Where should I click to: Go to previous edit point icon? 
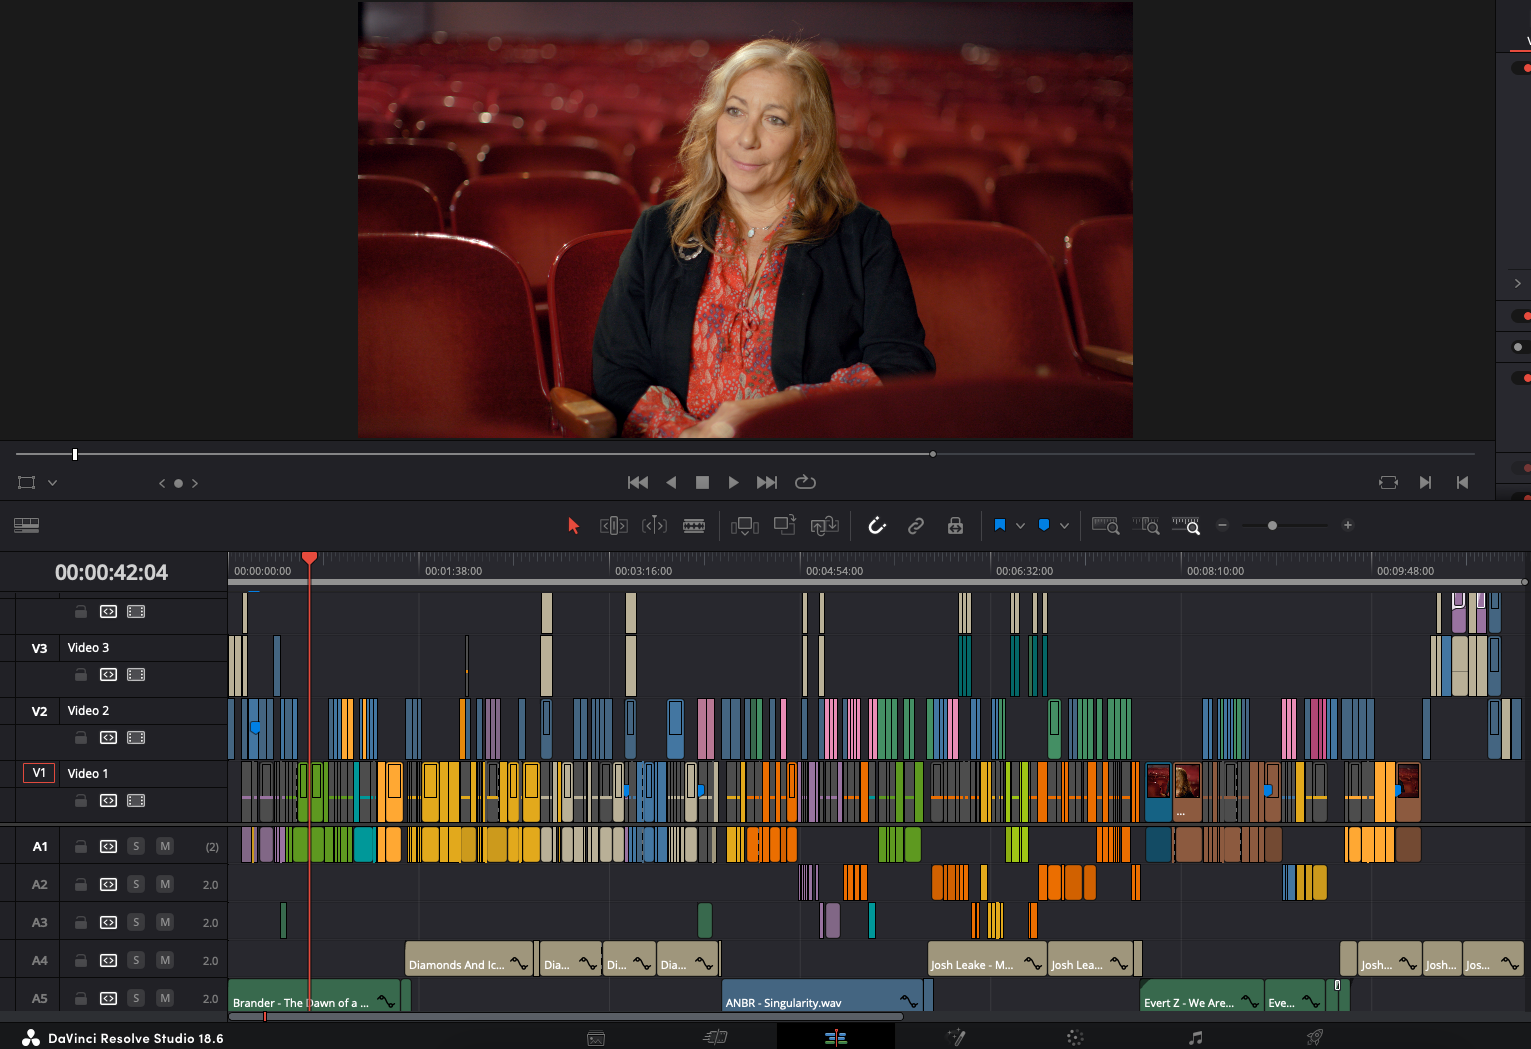(1462, 482)
